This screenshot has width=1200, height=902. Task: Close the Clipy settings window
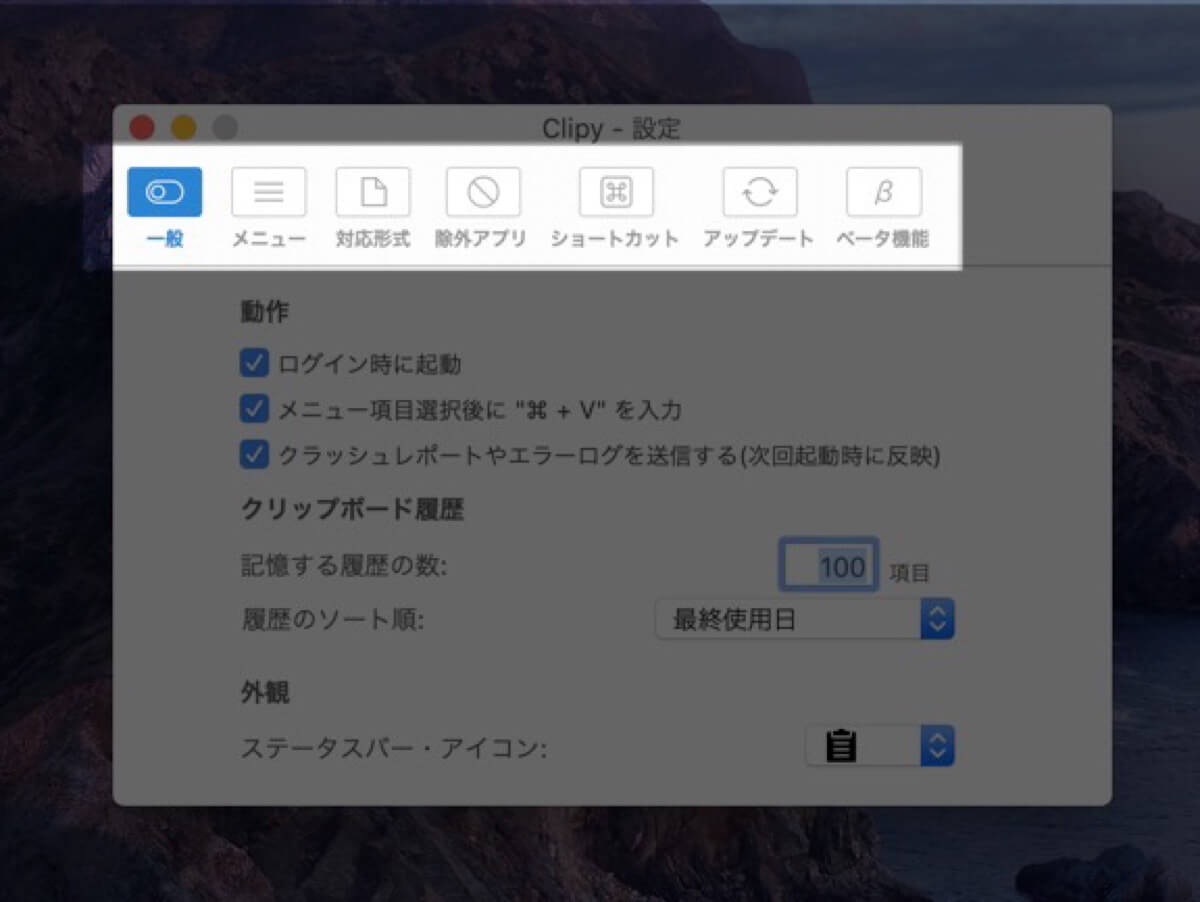coord(142,127)
